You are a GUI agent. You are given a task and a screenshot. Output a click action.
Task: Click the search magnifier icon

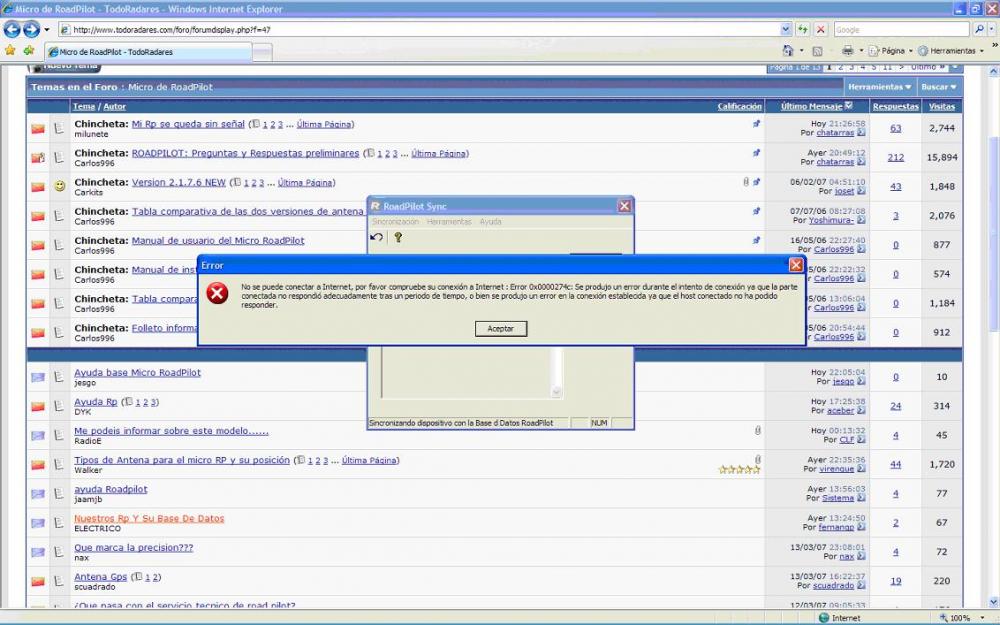pos(978,30)
